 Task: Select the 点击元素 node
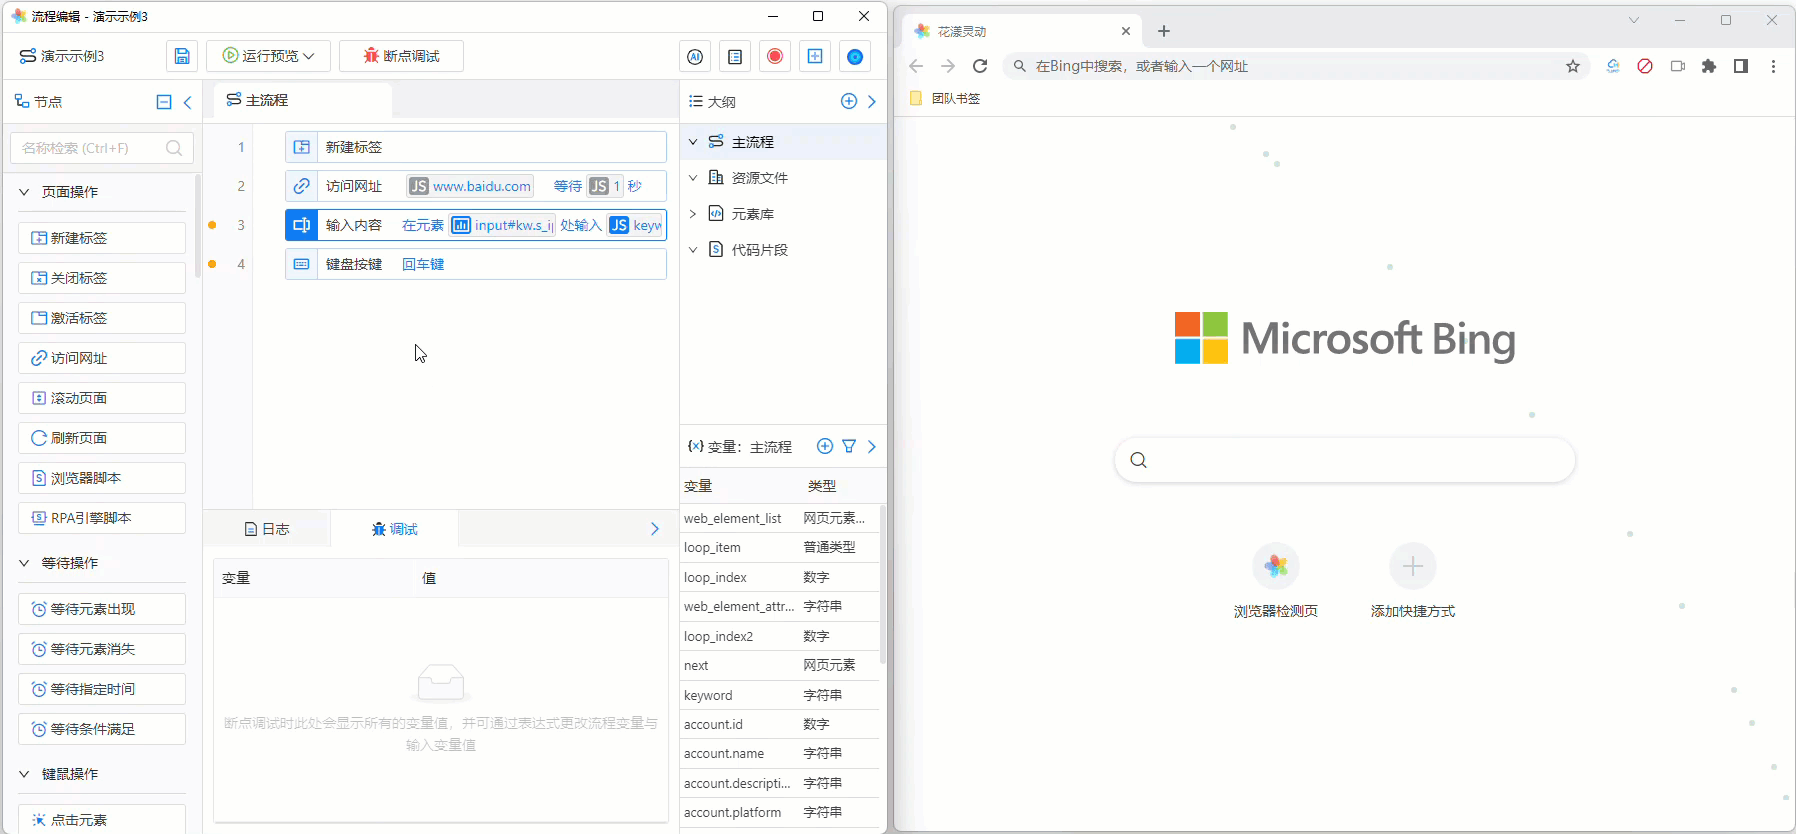pos(102,819)
